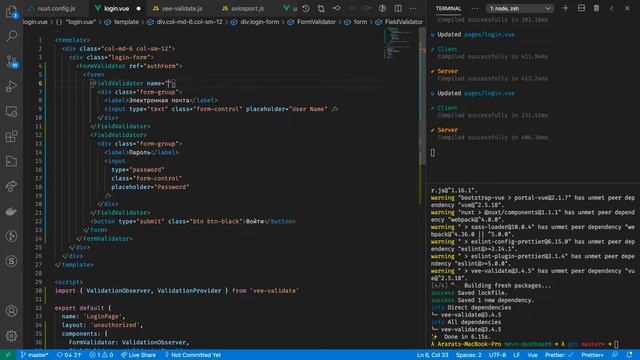Click the first 'pages/login.vue' link in terminal
This screenshot has width=640, height=360.
489,35
